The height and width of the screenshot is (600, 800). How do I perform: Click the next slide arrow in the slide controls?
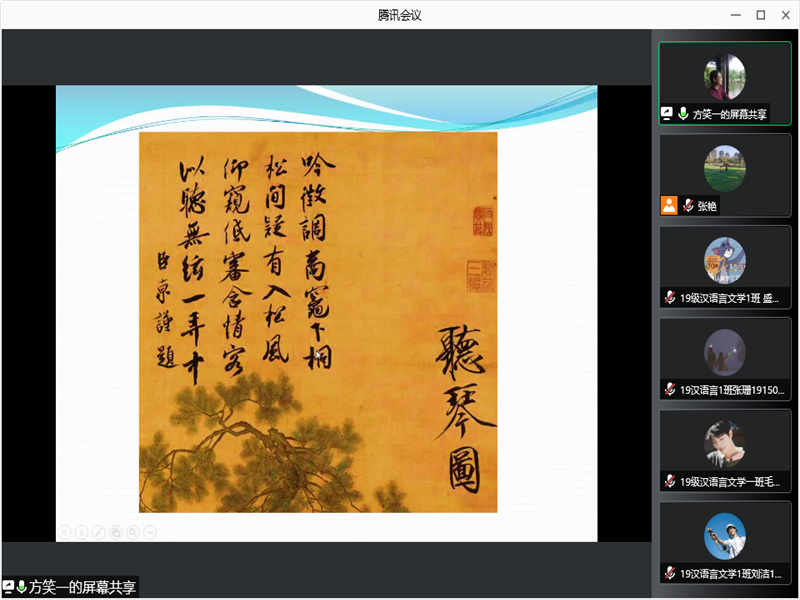(x=82, y=533)
